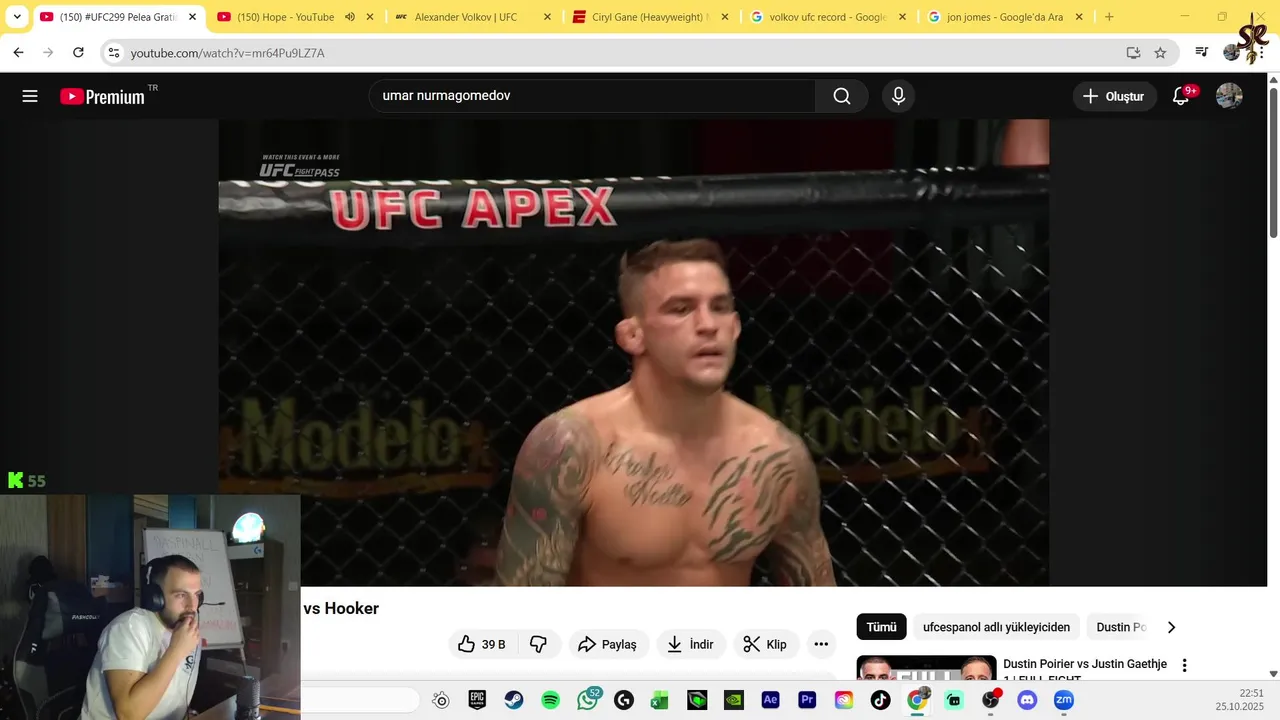Open options for Poirier vs Gaethje video
The width and height of the screenshot is (1280, 720).
pos(1185,665)
